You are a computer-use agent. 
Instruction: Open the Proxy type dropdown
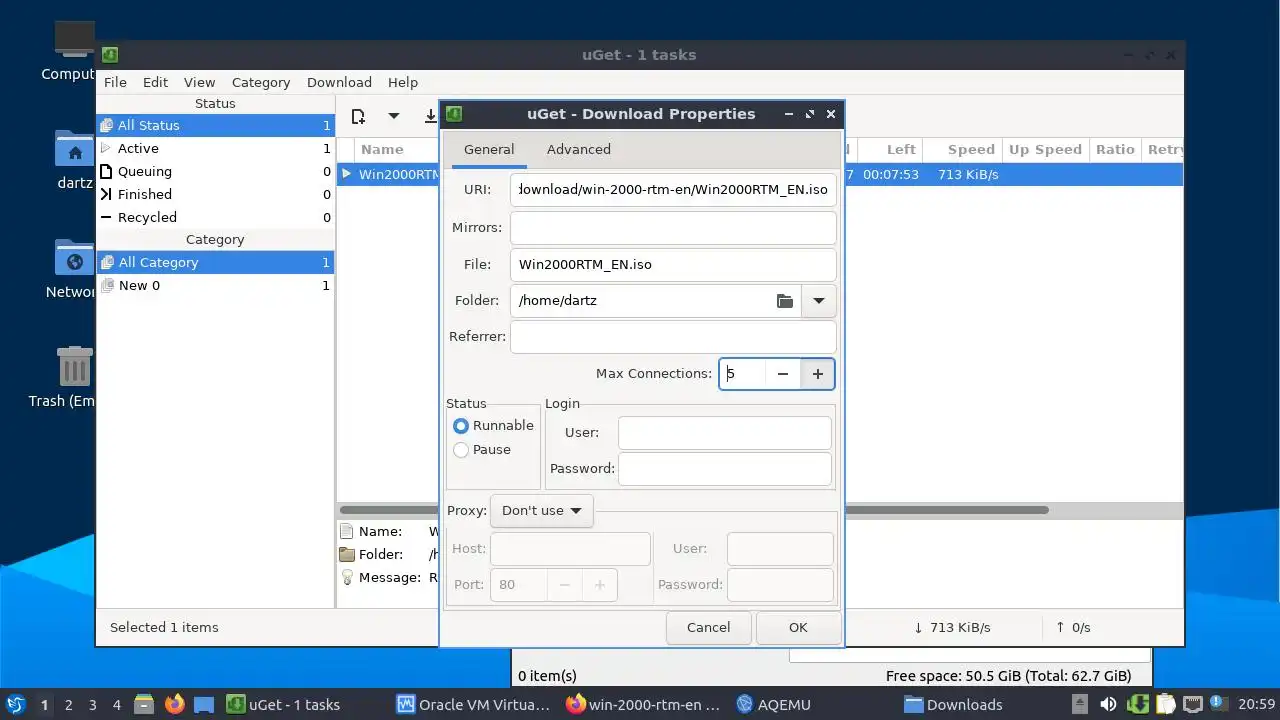541,511
